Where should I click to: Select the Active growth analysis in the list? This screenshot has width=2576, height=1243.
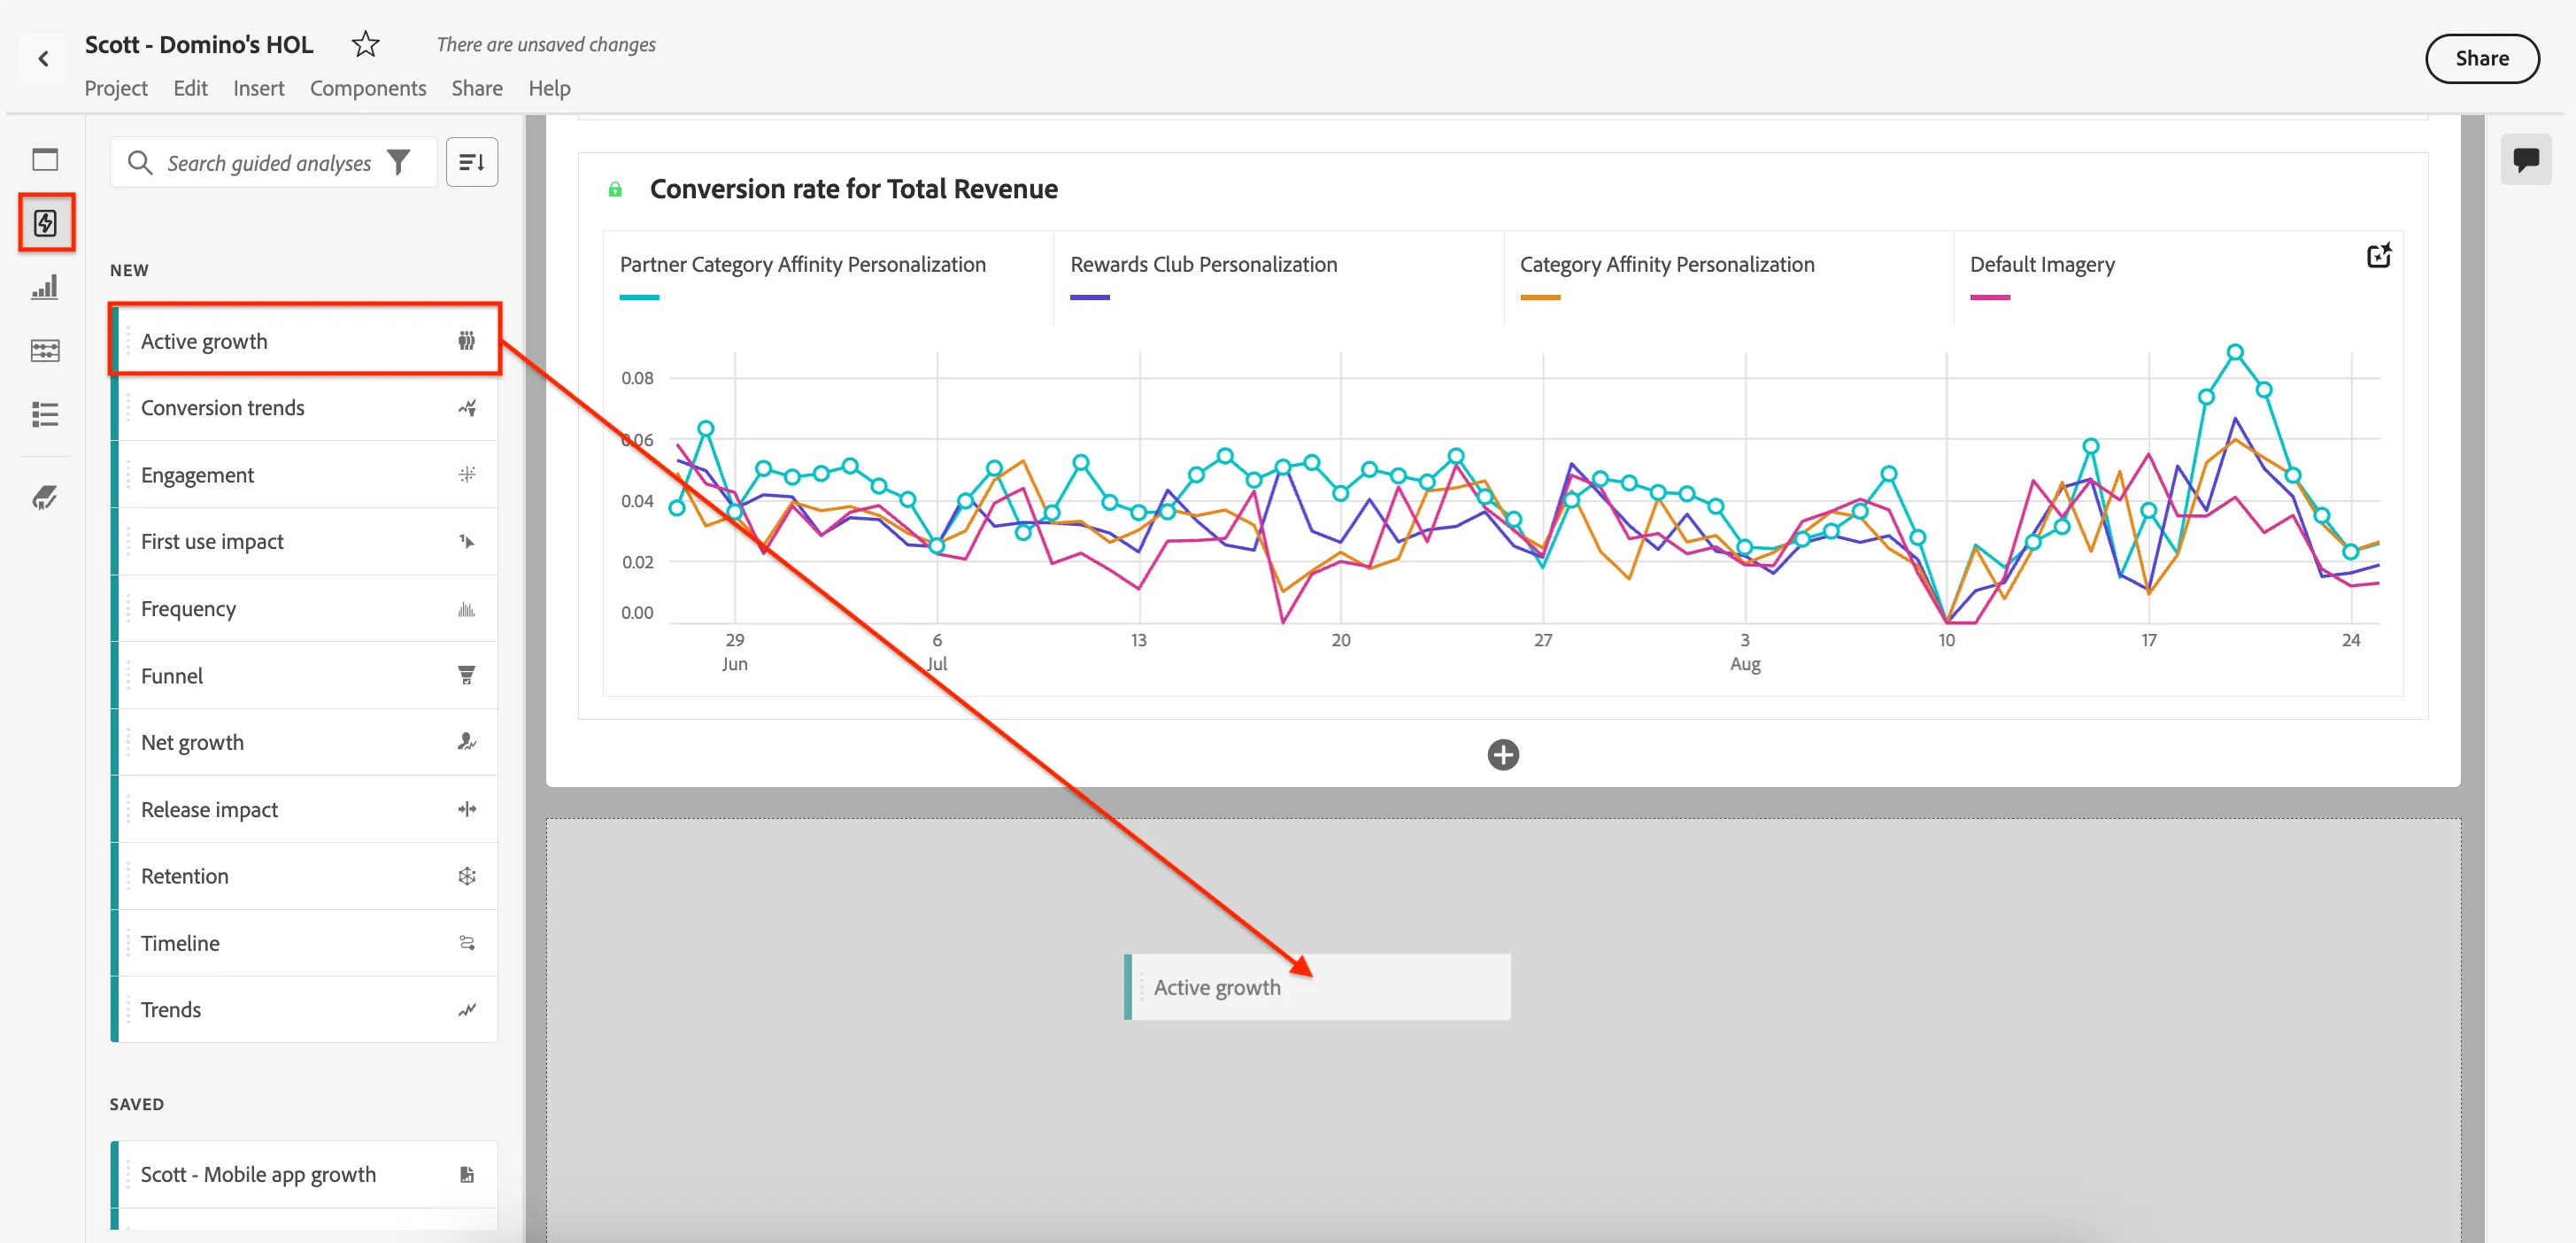click(x=304, y=341)
